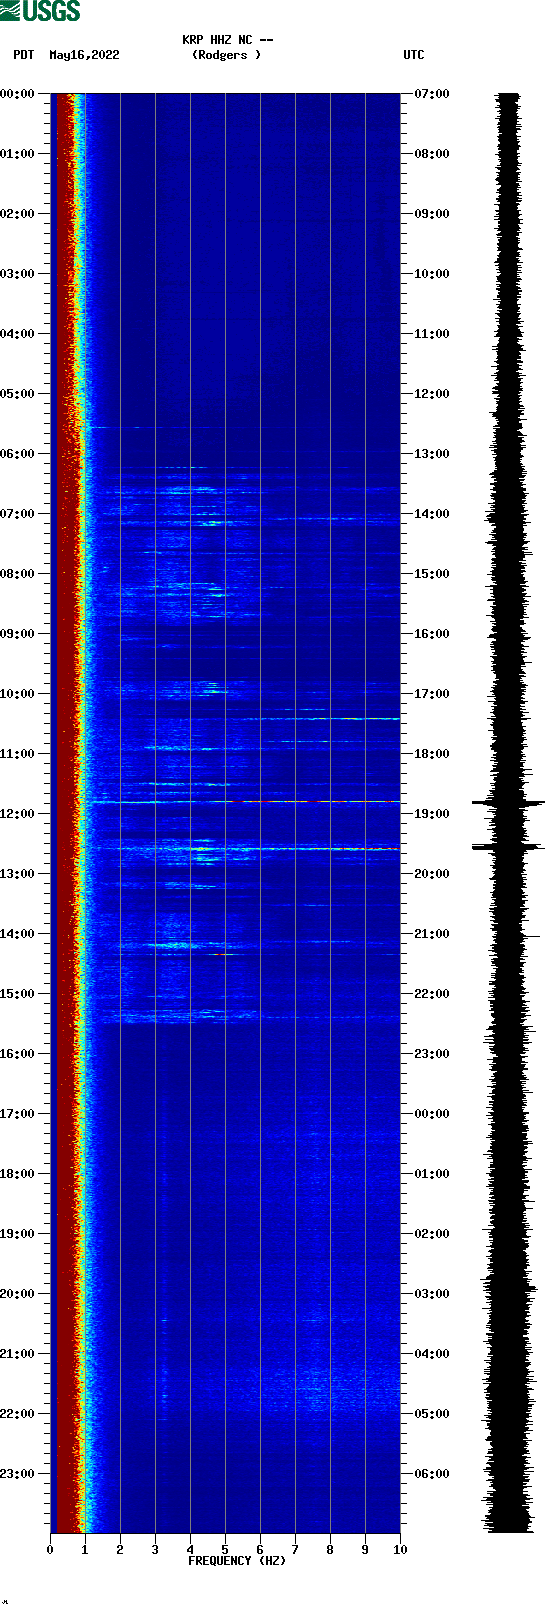Click the 6 Hz frequency tick label
This screenshot has height=1613, width=552.
coord(260,1551)
